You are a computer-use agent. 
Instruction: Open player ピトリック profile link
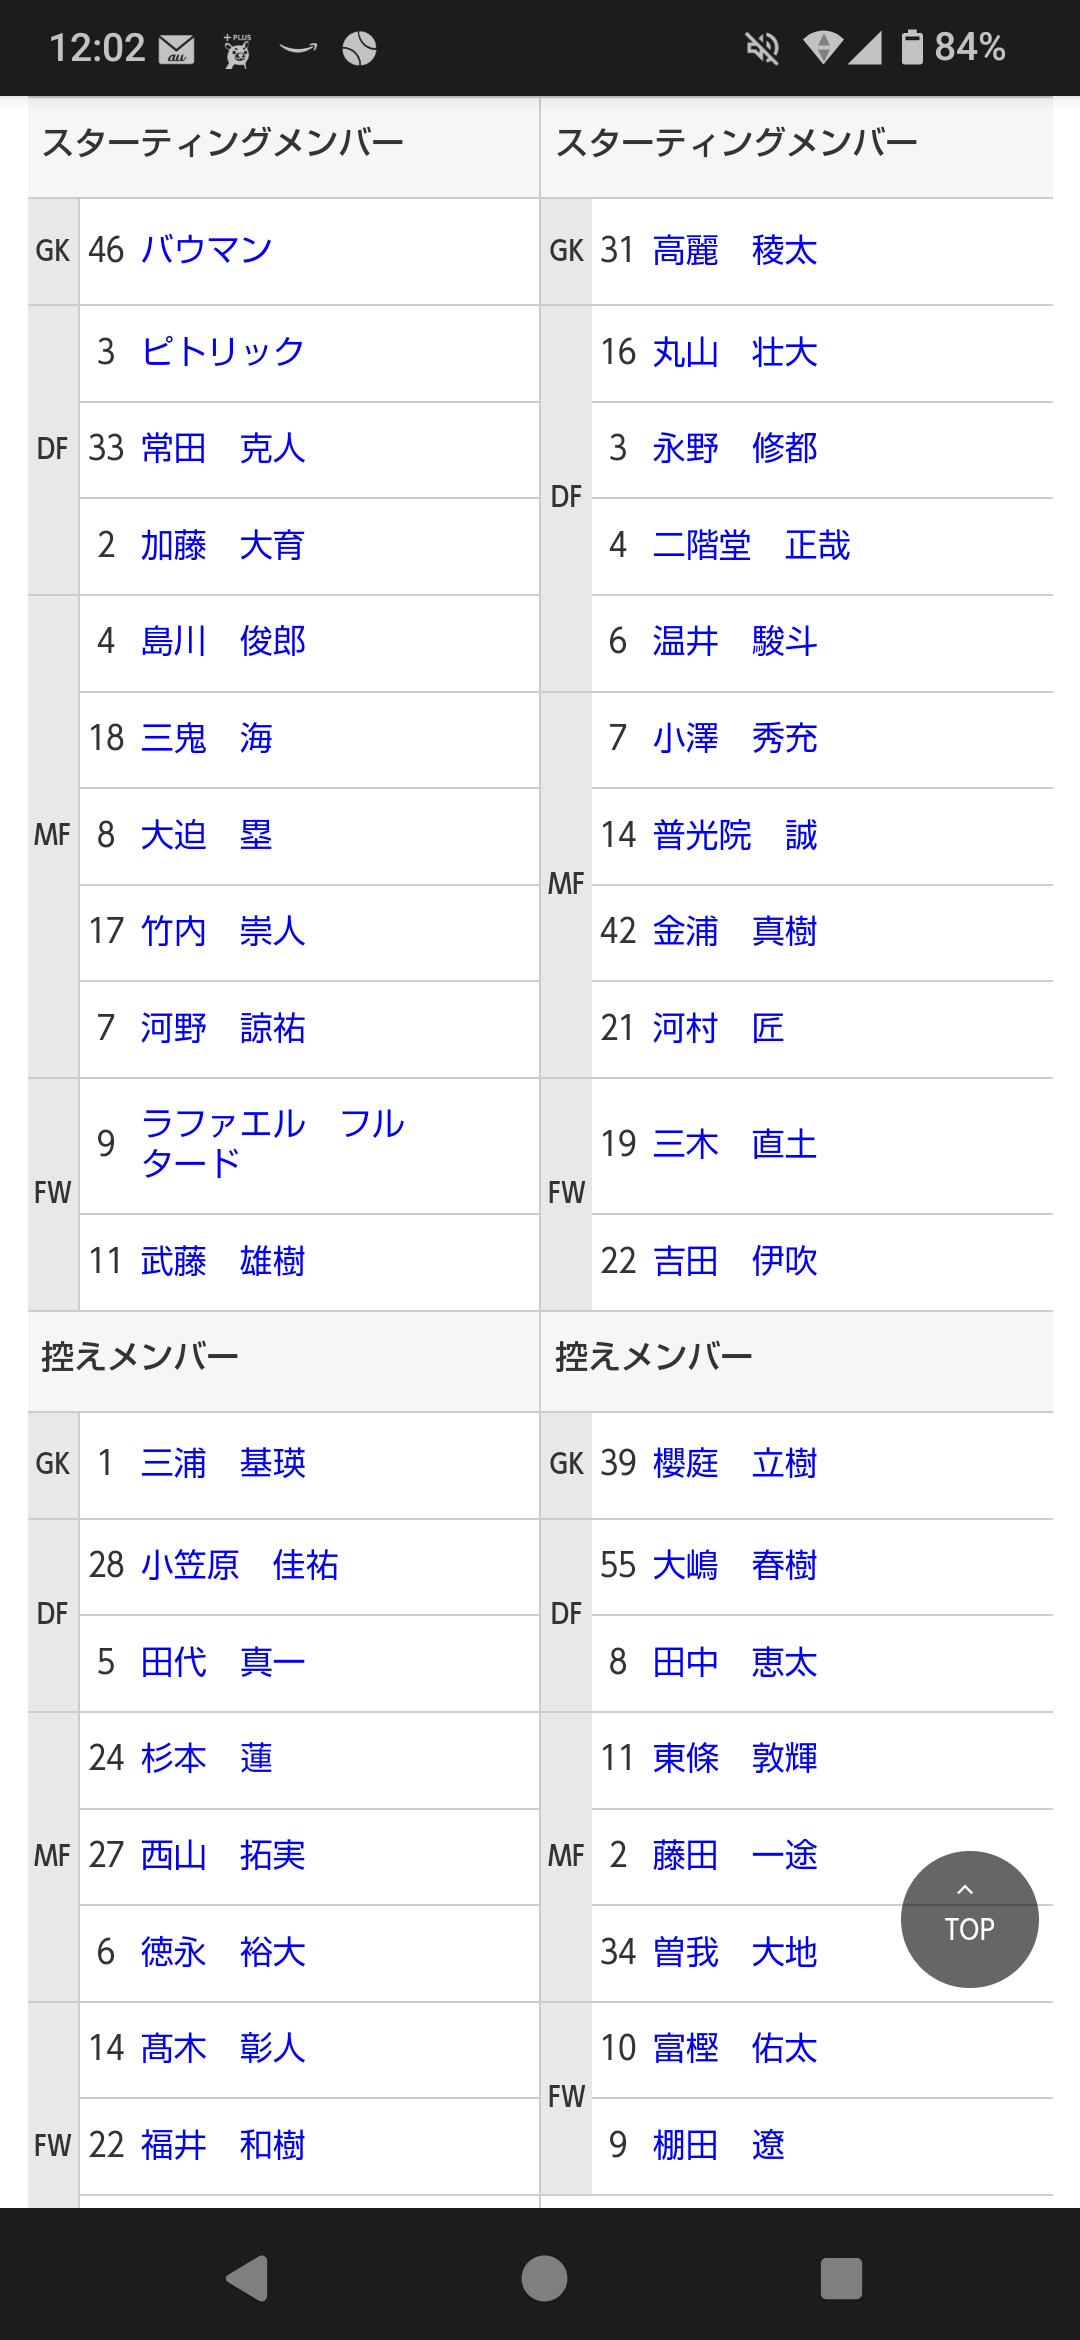(223, 352)
